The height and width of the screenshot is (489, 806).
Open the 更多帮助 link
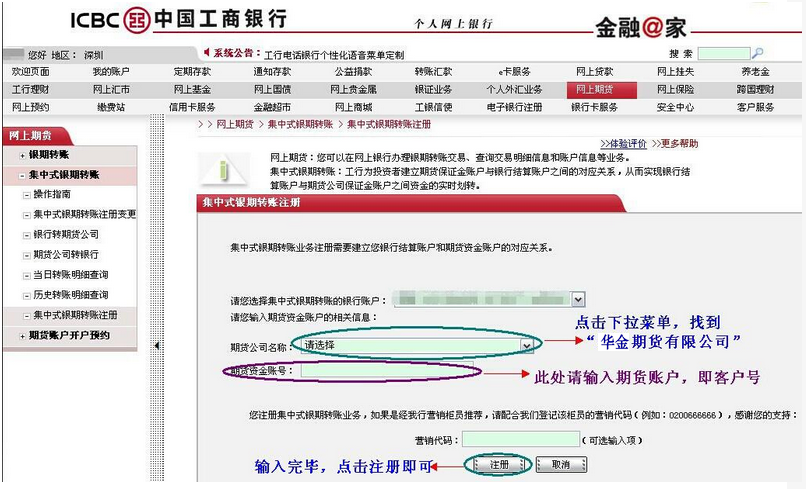point(675,143)
